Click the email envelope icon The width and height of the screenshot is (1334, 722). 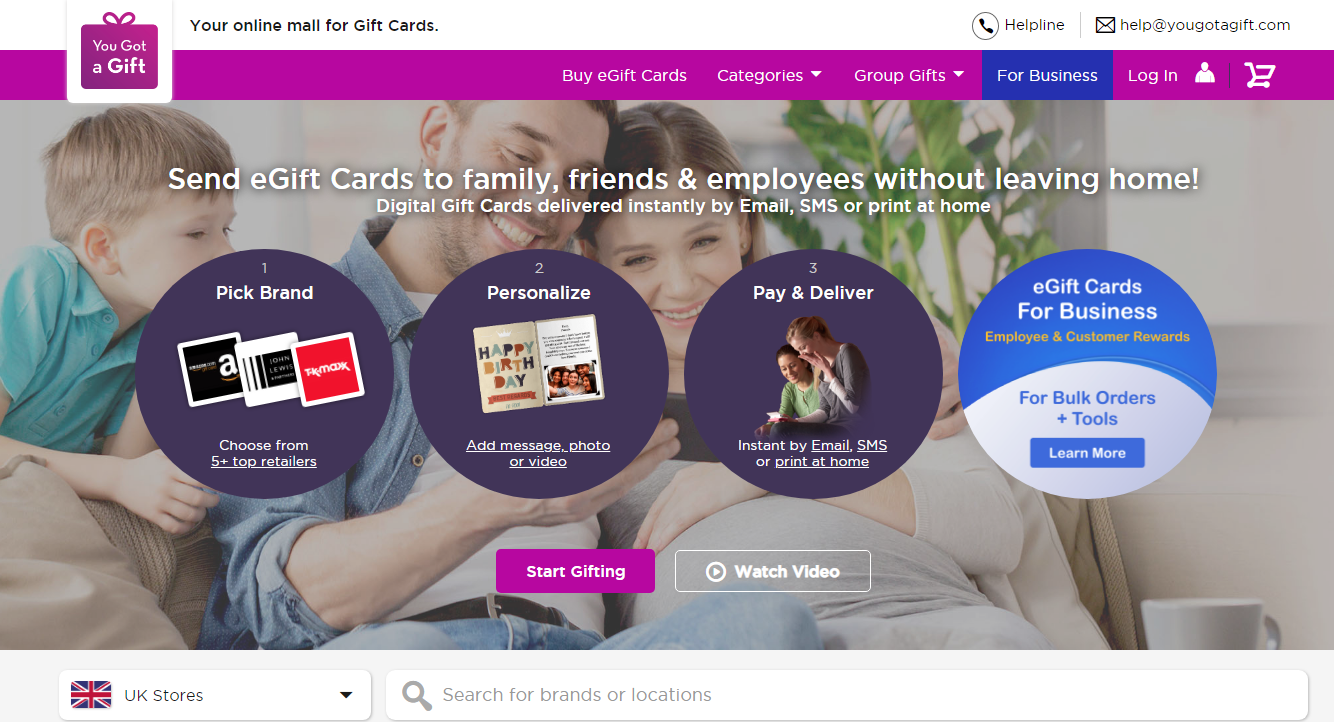[1105, 26]
